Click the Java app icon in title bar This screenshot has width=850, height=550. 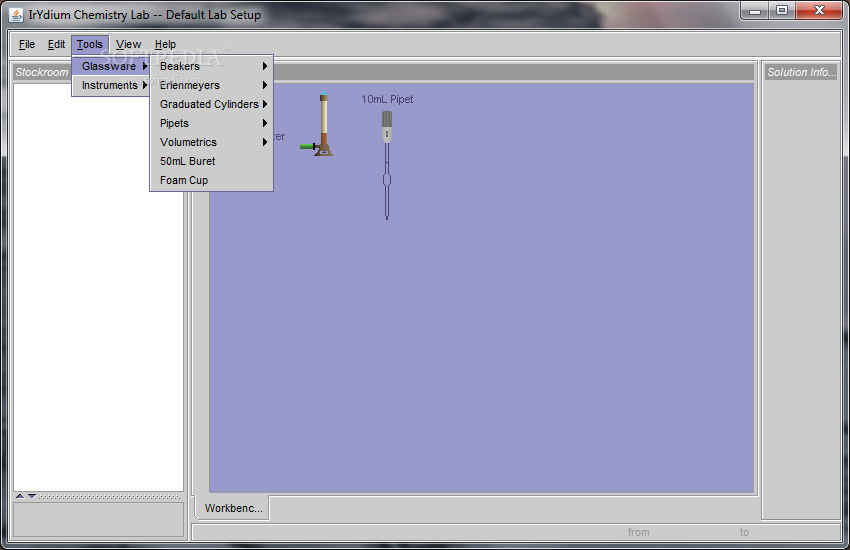17,15
